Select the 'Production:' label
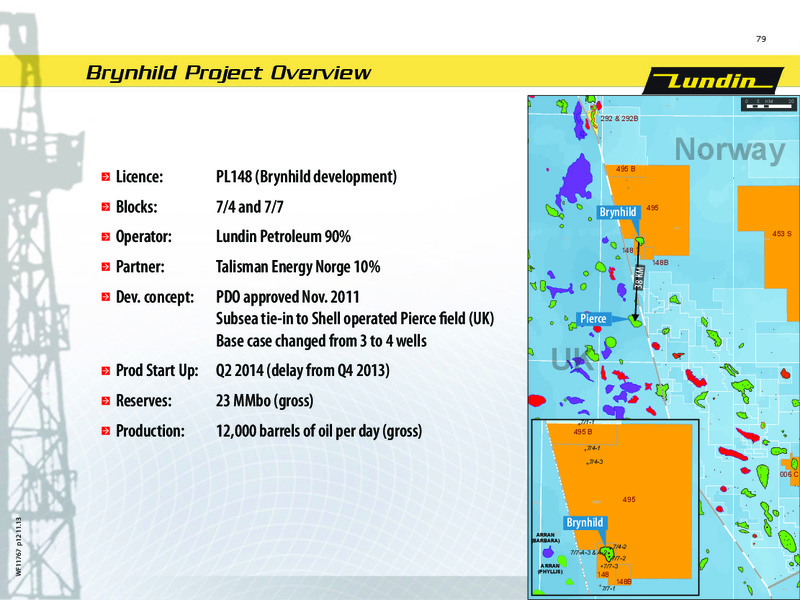Screen dimensions: 800x600 [150, 431]
